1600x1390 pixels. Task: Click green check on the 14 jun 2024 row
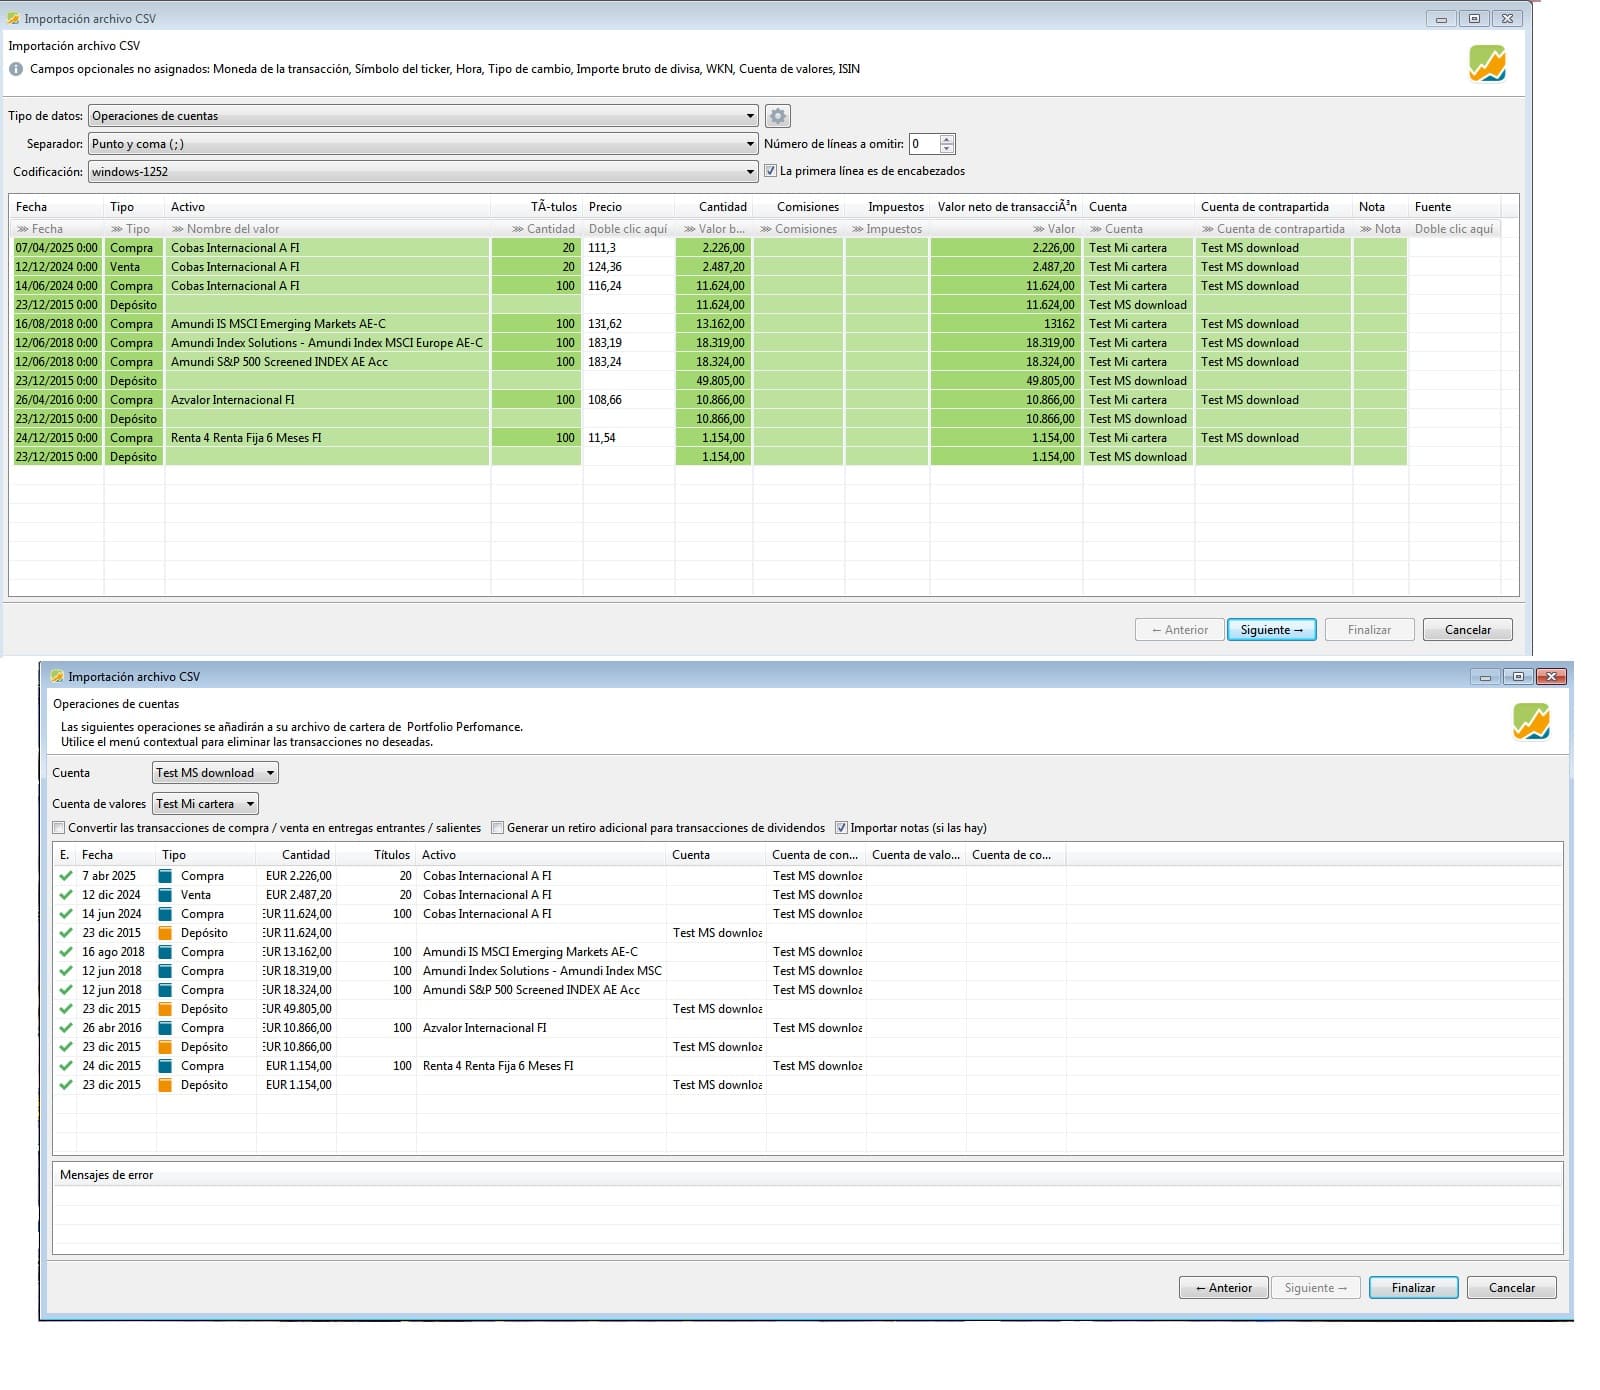[x=66, y=914]
